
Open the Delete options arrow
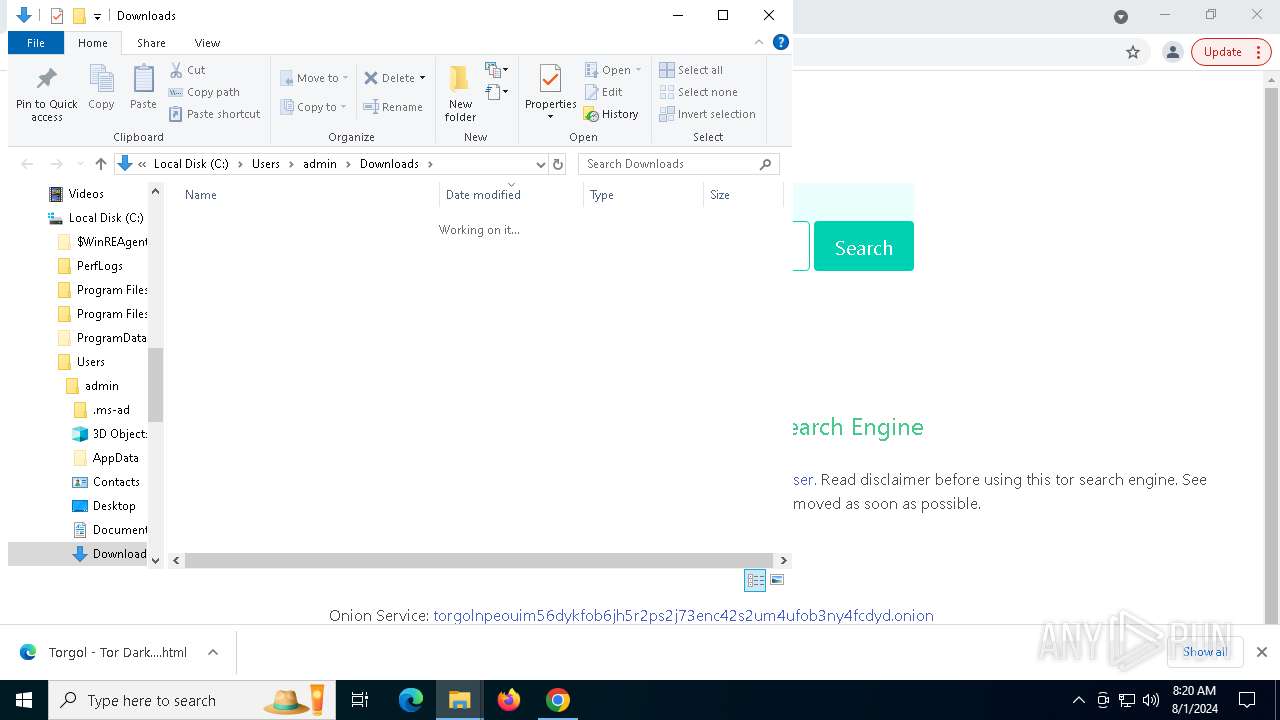click(x=422, y=78)
